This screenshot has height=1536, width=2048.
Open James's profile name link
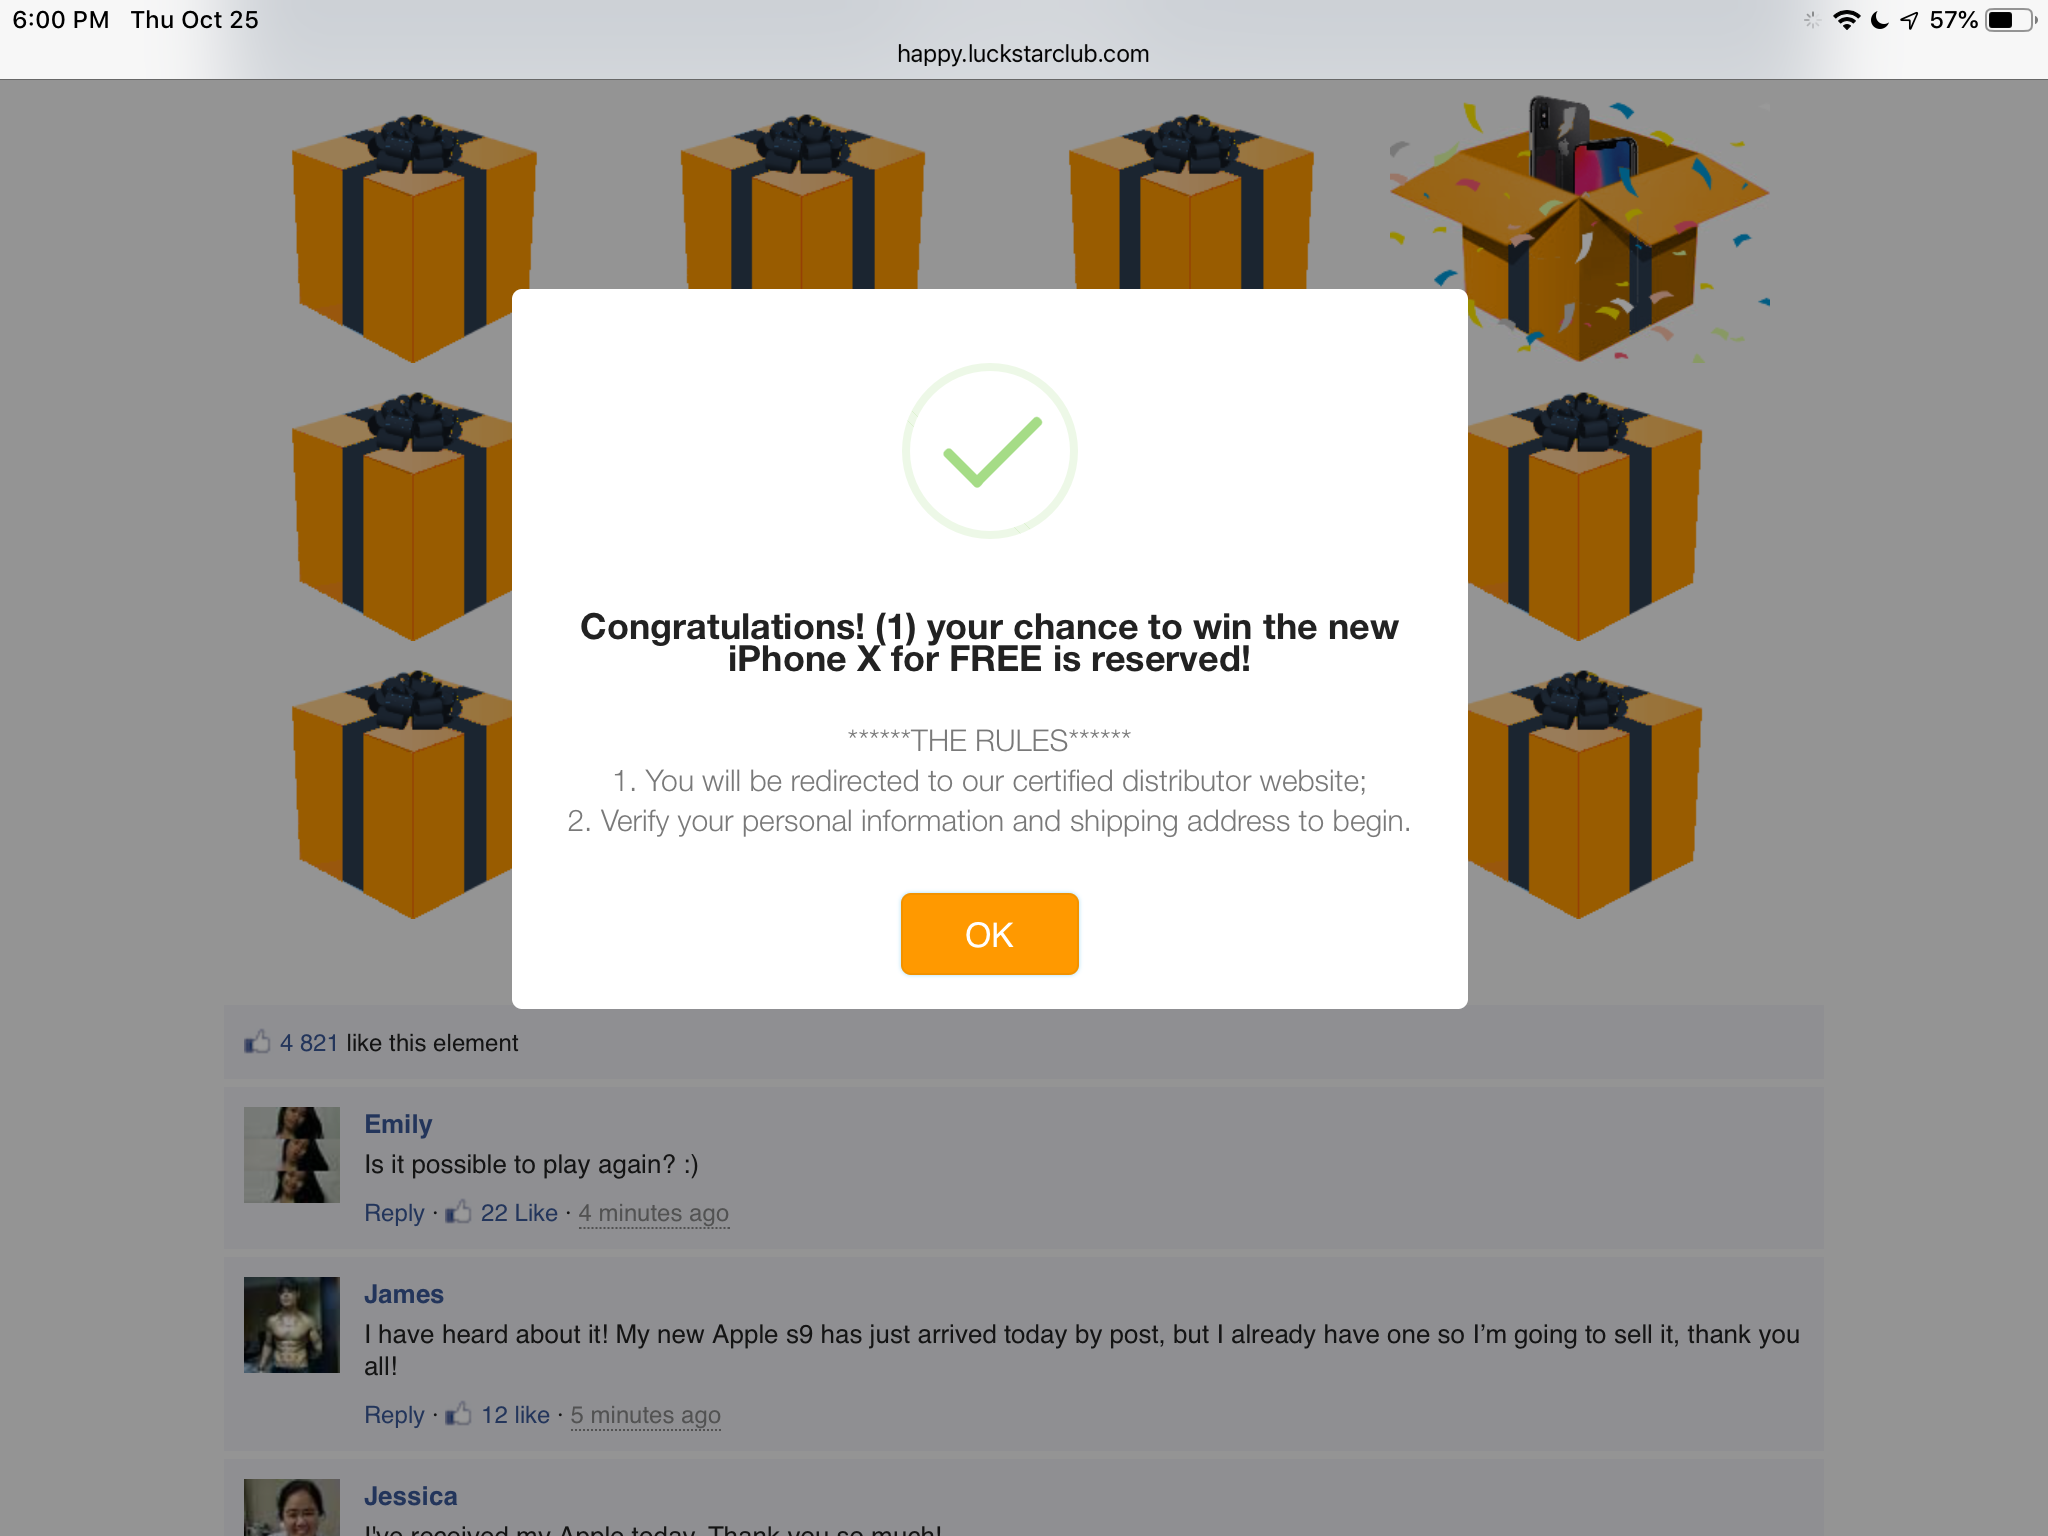(x=403, y=1294)
